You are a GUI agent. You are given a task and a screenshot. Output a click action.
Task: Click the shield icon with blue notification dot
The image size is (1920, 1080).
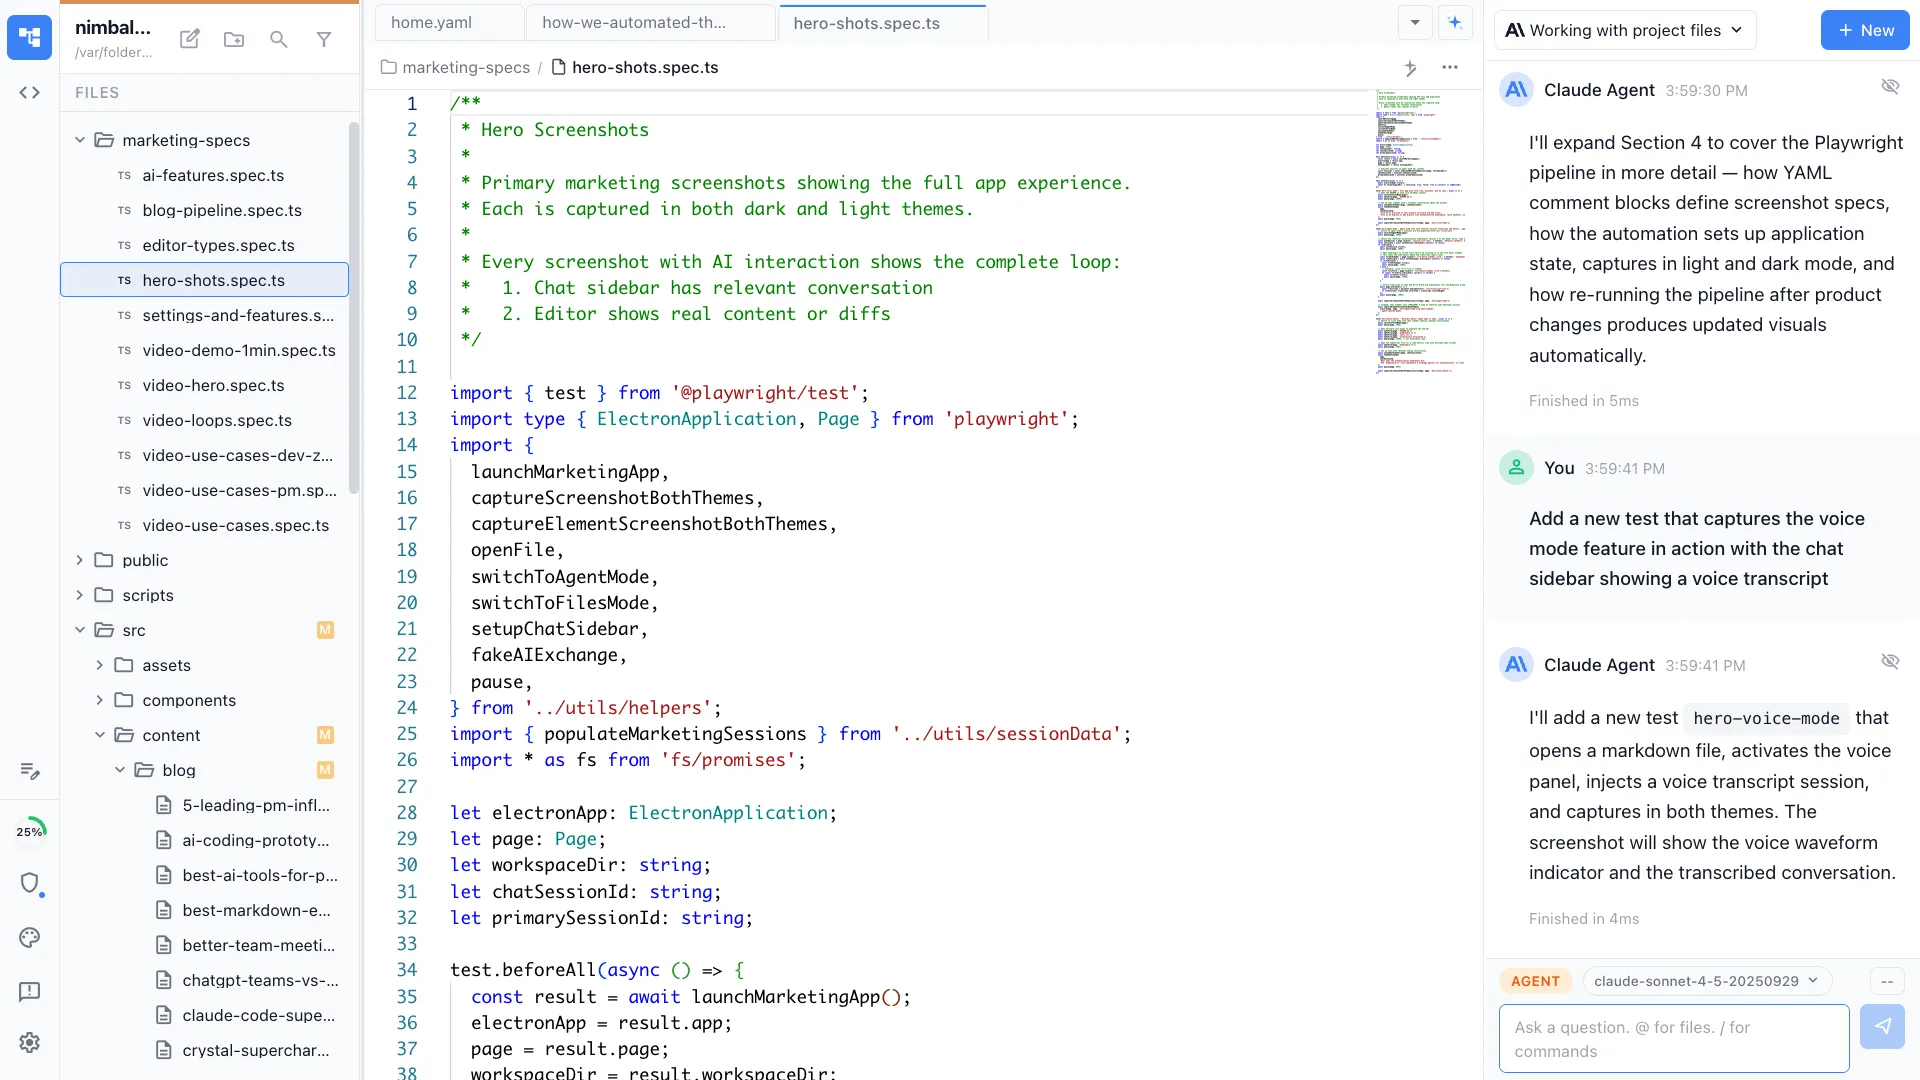click(31, 884)
